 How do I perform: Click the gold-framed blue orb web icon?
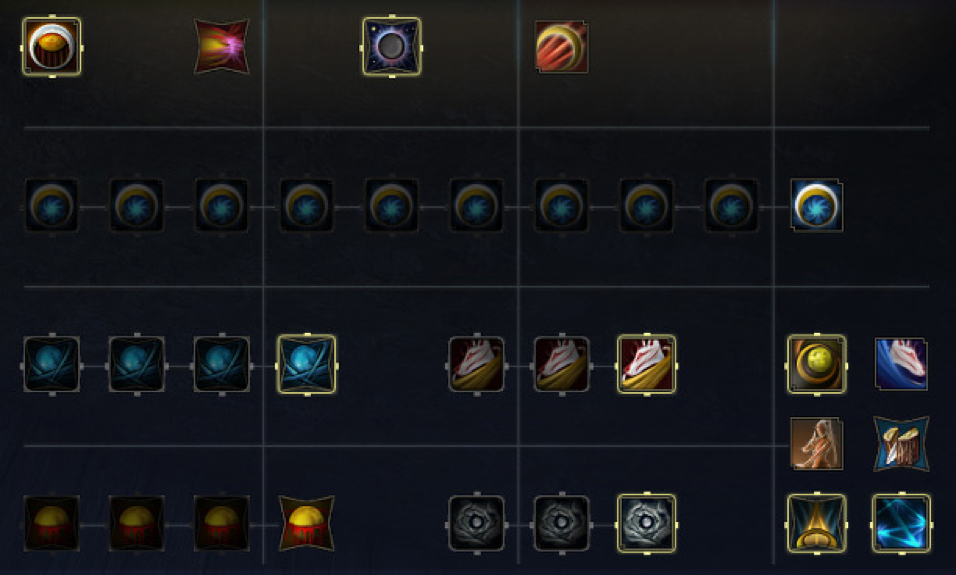[307, 364]
